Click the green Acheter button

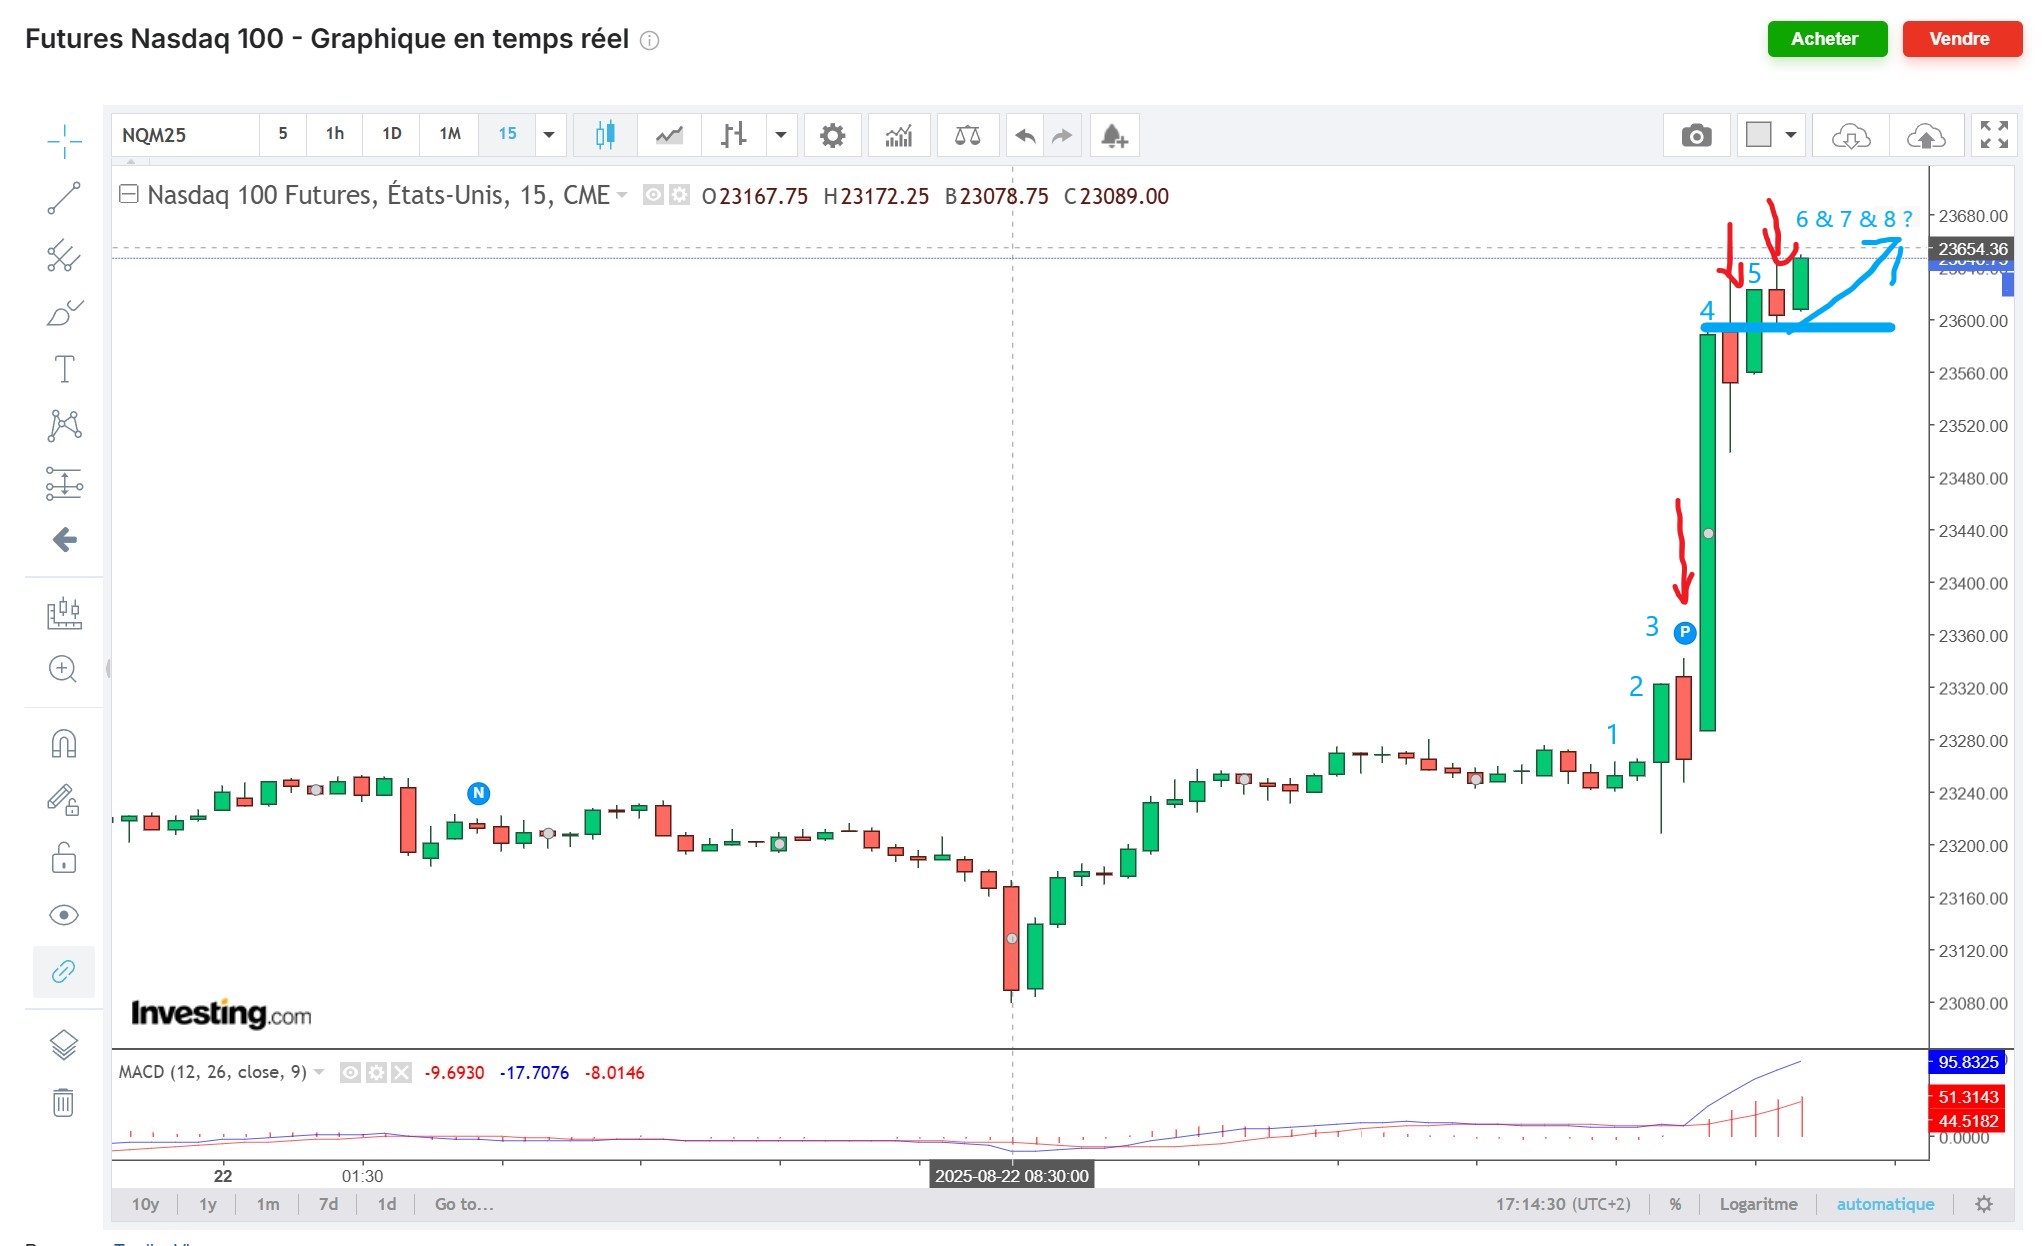tap(1826, 39)
